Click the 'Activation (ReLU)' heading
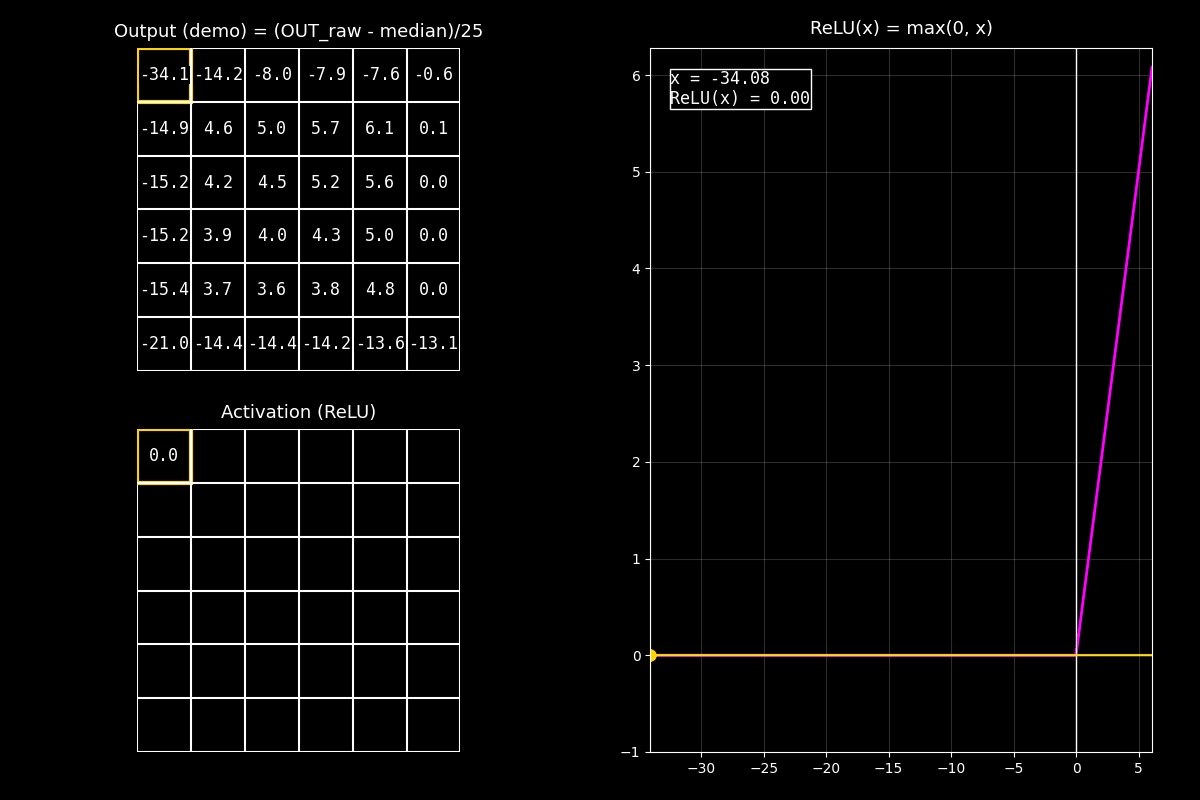Screen dimensions: 1200x800 tap(298, 412)
